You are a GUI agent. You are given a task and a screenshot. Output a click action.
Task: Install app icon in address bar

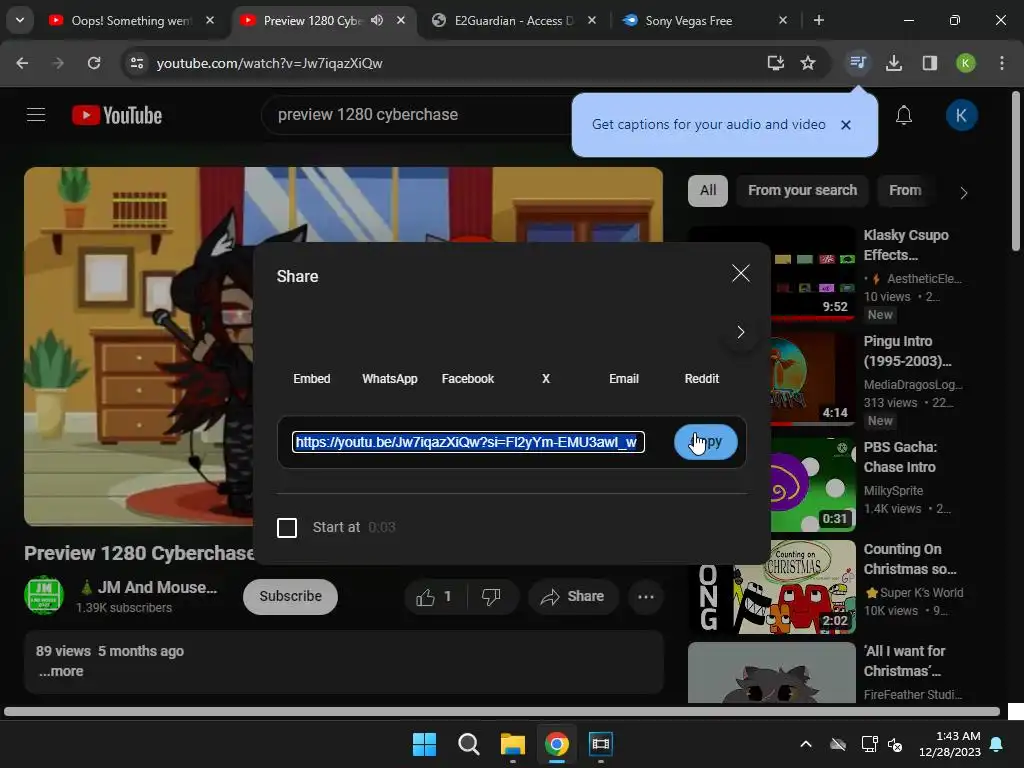coord(775,63)
